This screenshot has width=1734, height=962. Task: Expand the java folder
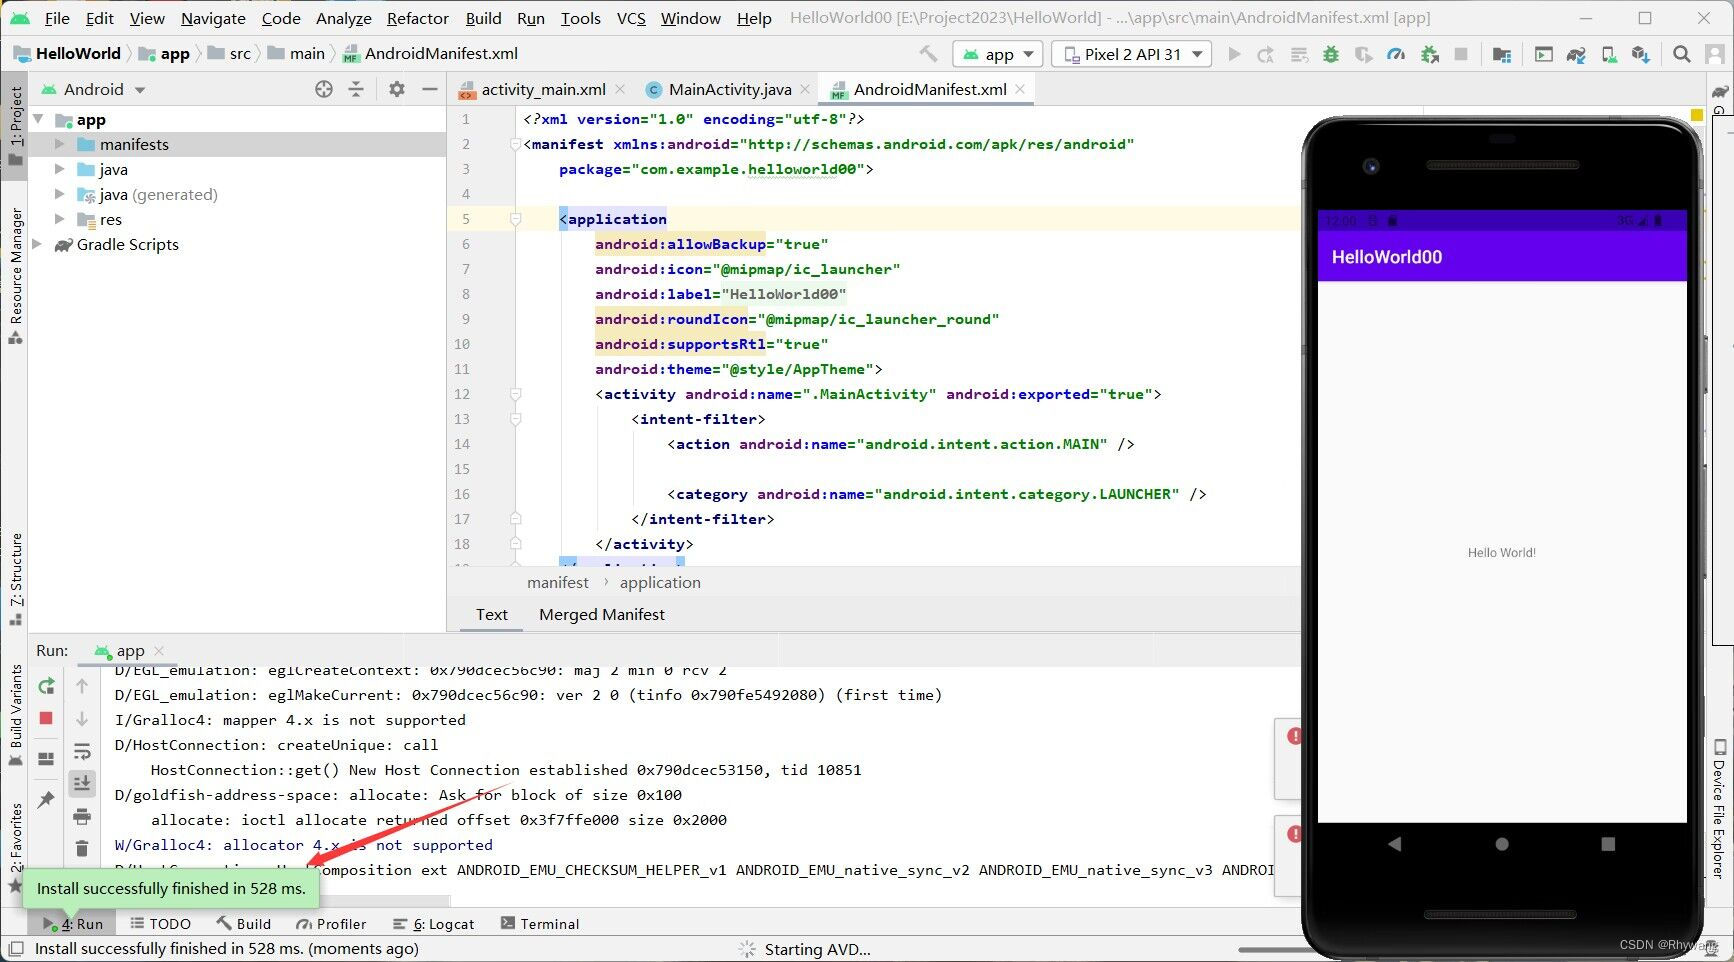pos(60,170)
